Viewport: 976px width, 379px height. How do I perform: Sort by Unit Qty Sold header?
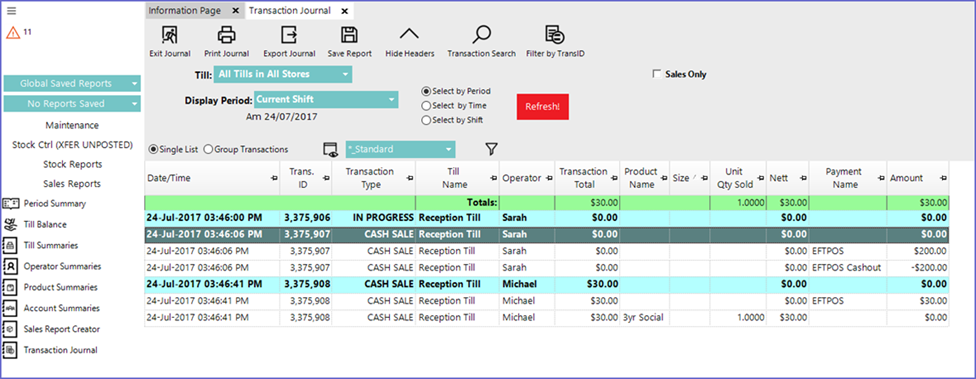[x=738, y=178]
